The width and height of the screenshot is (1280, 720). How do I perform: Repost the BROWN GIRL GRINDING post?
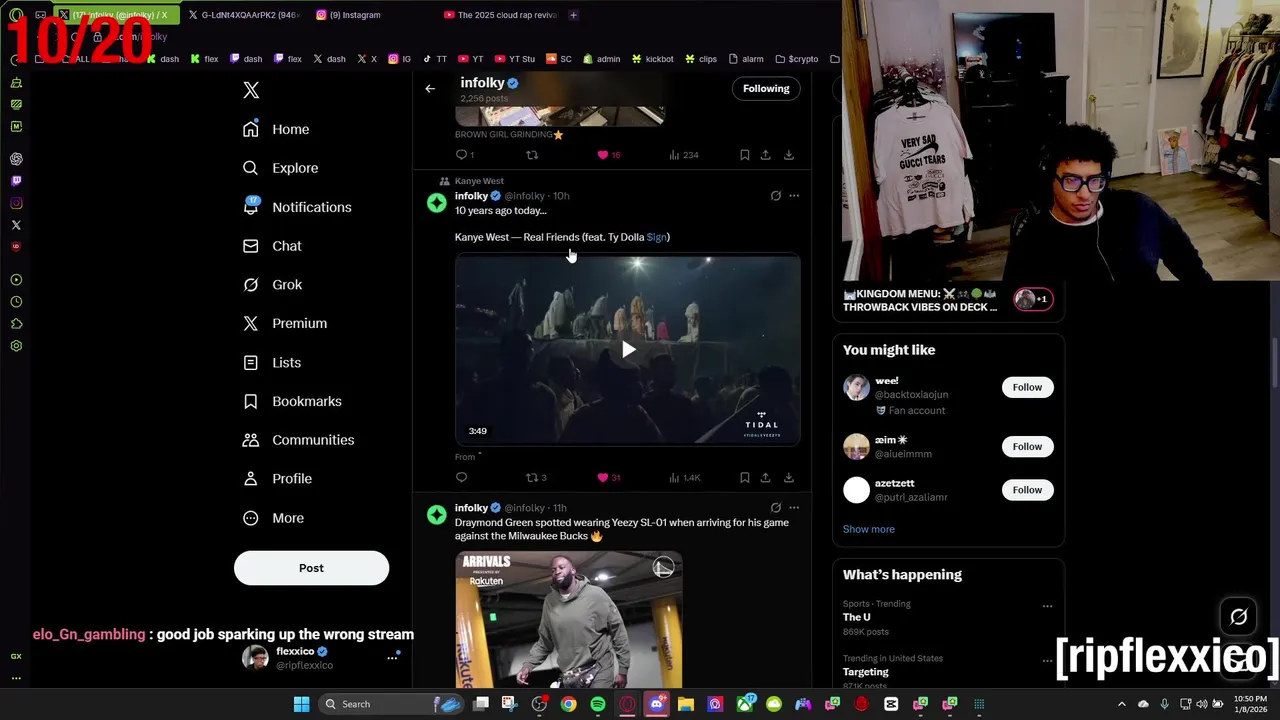click(532, 155)
